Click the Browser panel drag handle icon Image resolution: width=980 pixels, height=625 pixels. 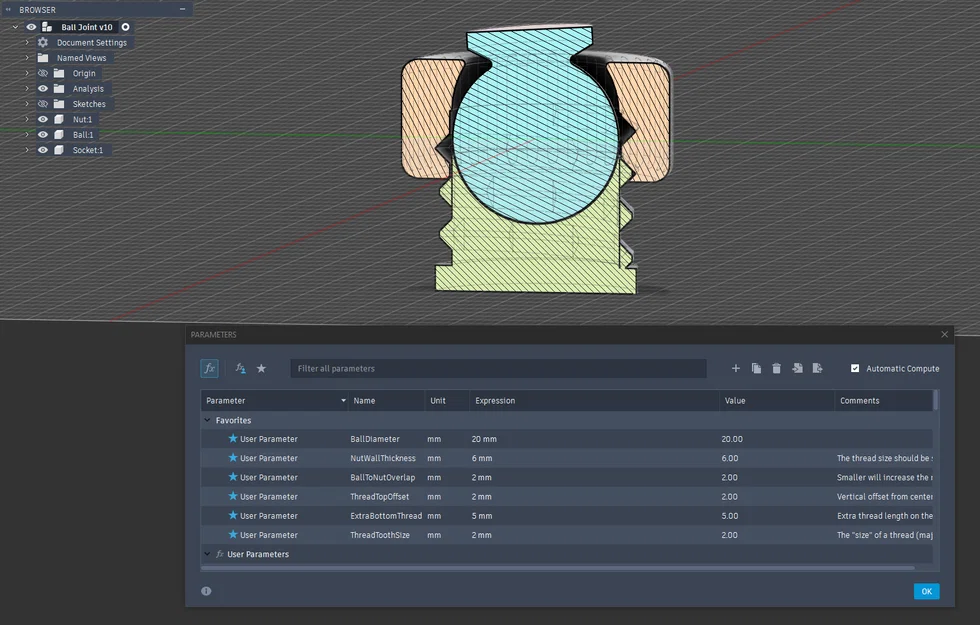point(8,9)
